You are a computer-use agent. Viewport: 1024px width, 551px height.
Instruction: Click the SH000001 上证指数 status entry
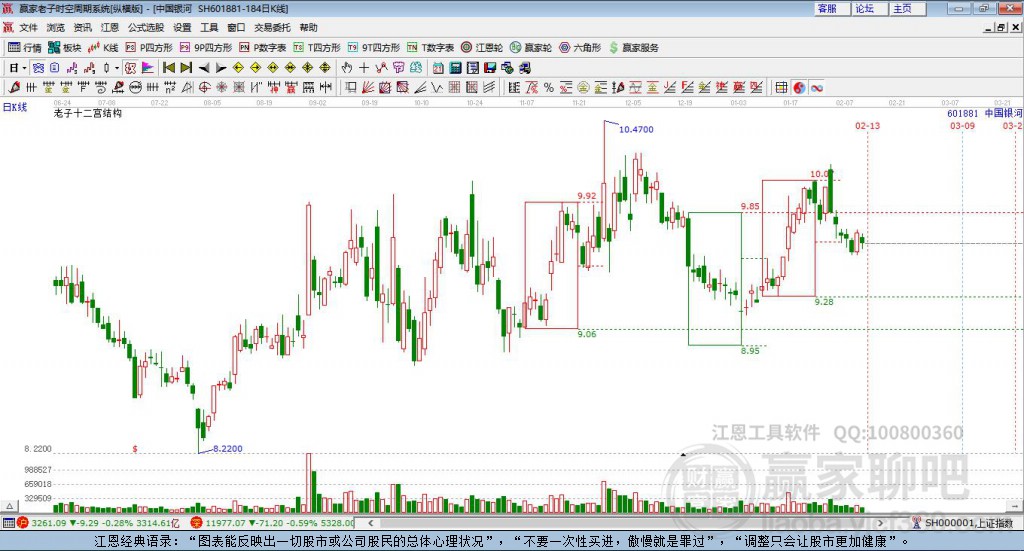coord(968,523)
